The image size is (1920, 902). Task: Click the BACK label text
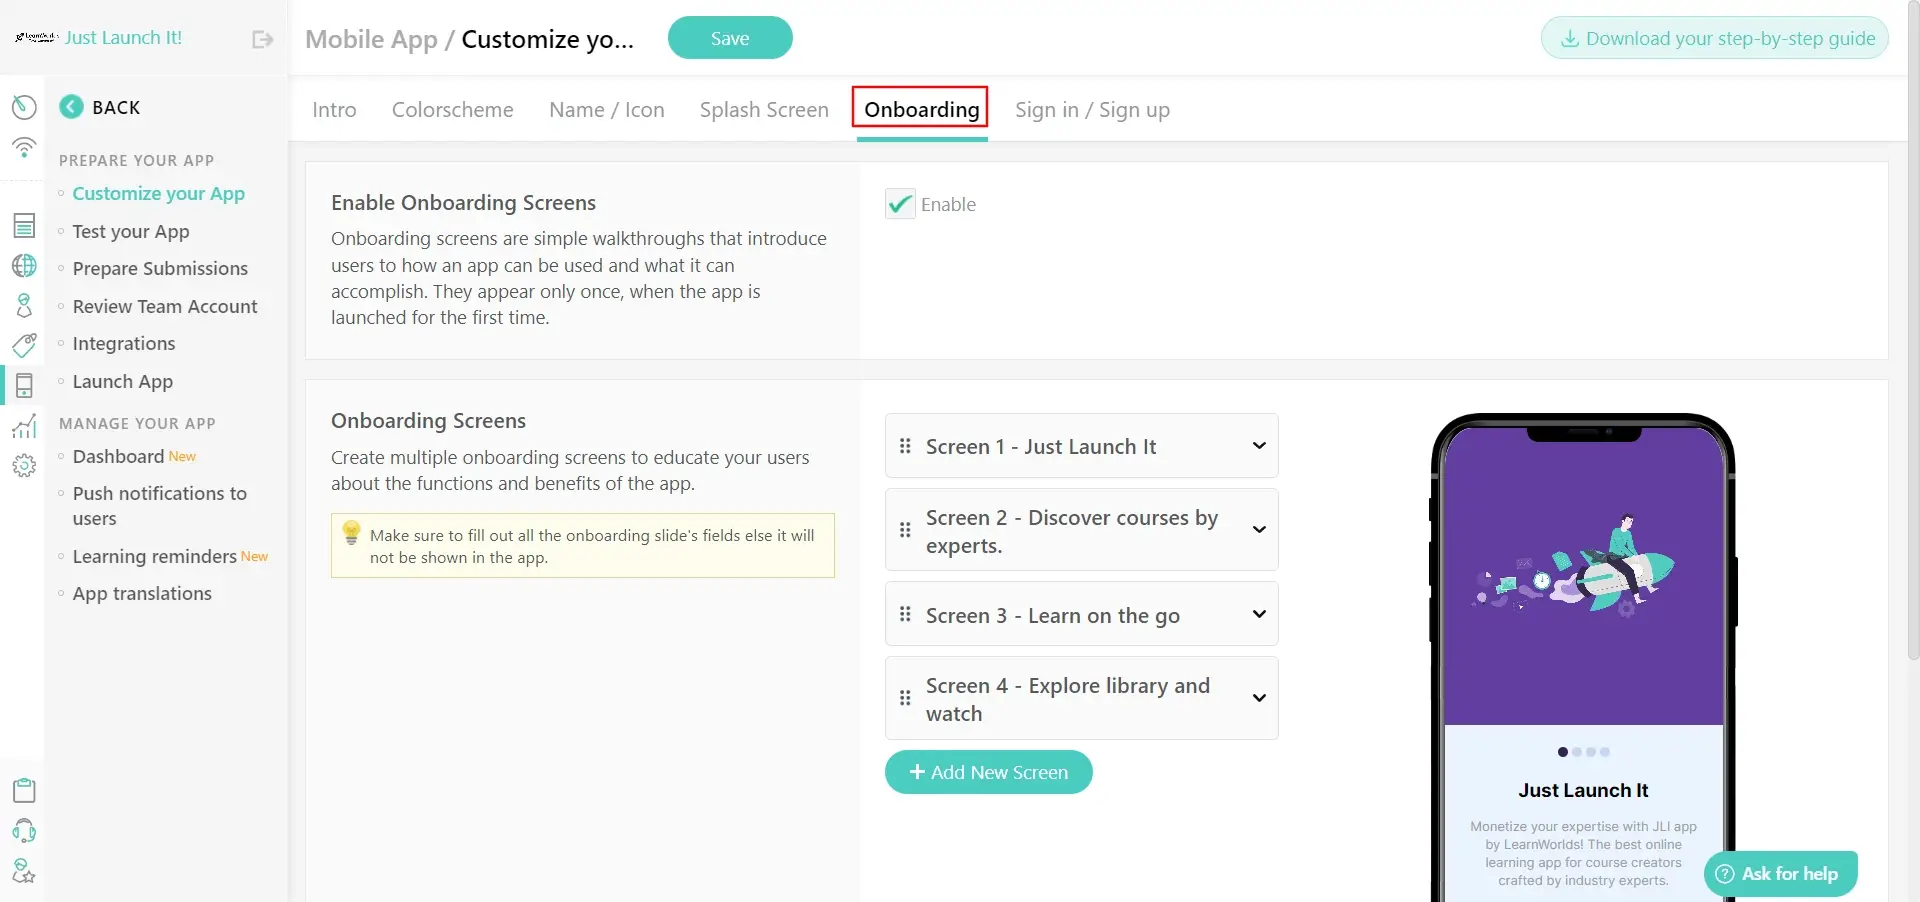coord(116,107)
